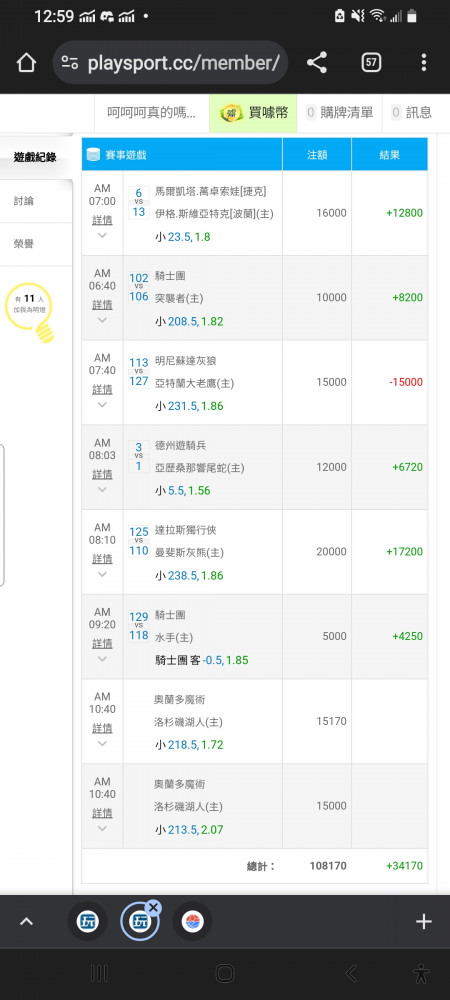
Task: Open the 榮譽 sidebar tab
Action: click(36, 244)
